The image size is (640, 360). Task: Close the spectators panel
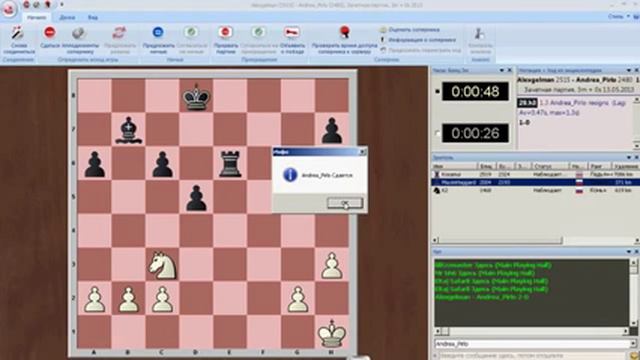click(x=636, y=158)
